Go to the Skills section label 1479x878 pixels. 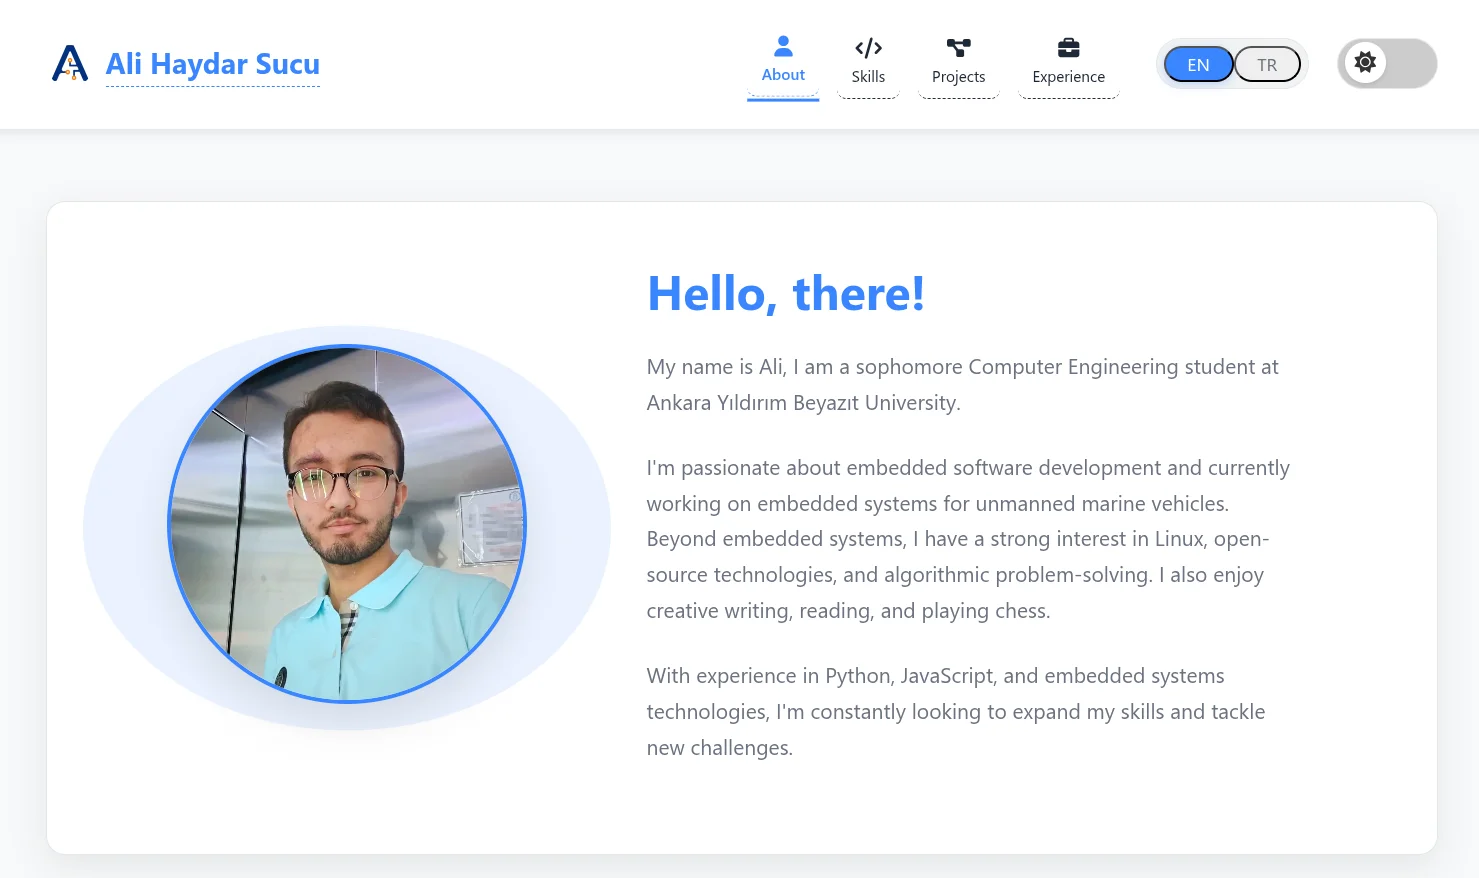tap(868, 77)
